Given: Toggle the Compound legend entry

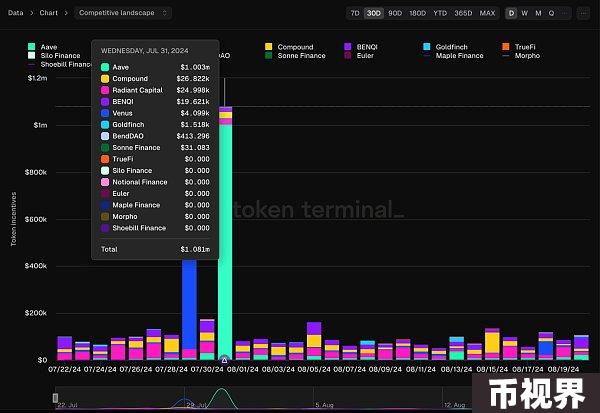Looking at the screenshot, I should click(x=289, y=47).
